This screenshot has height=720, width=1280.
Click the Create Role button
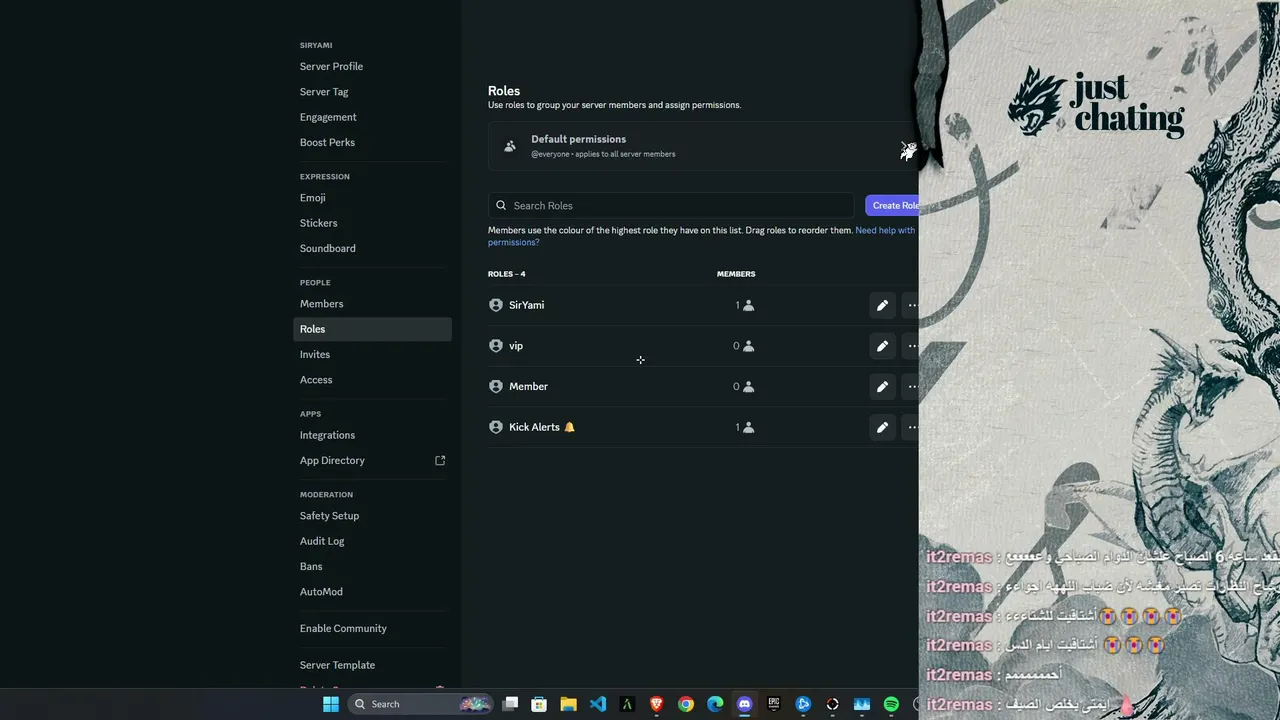[893, 206]
